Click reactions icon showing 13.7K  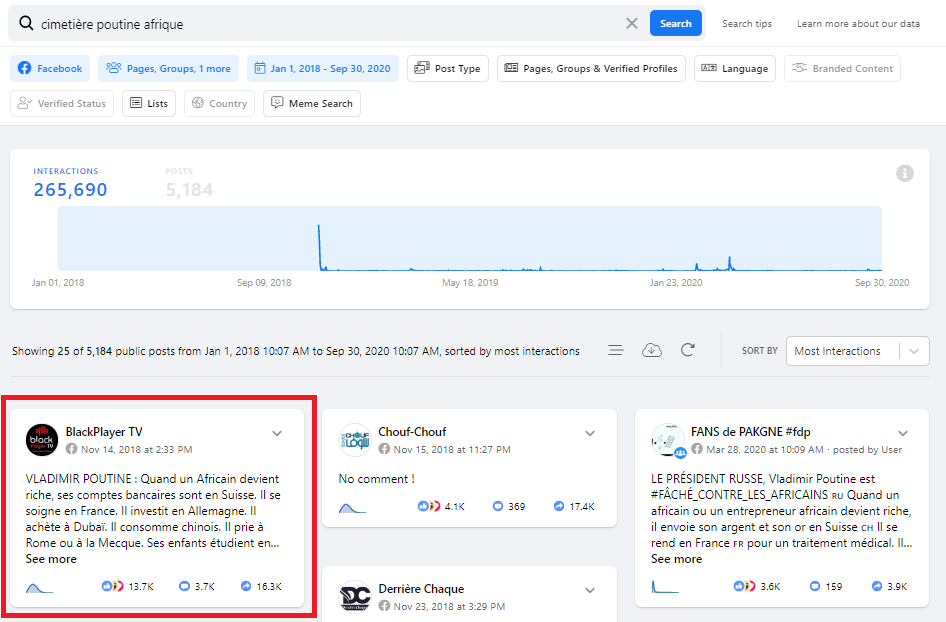112,586
